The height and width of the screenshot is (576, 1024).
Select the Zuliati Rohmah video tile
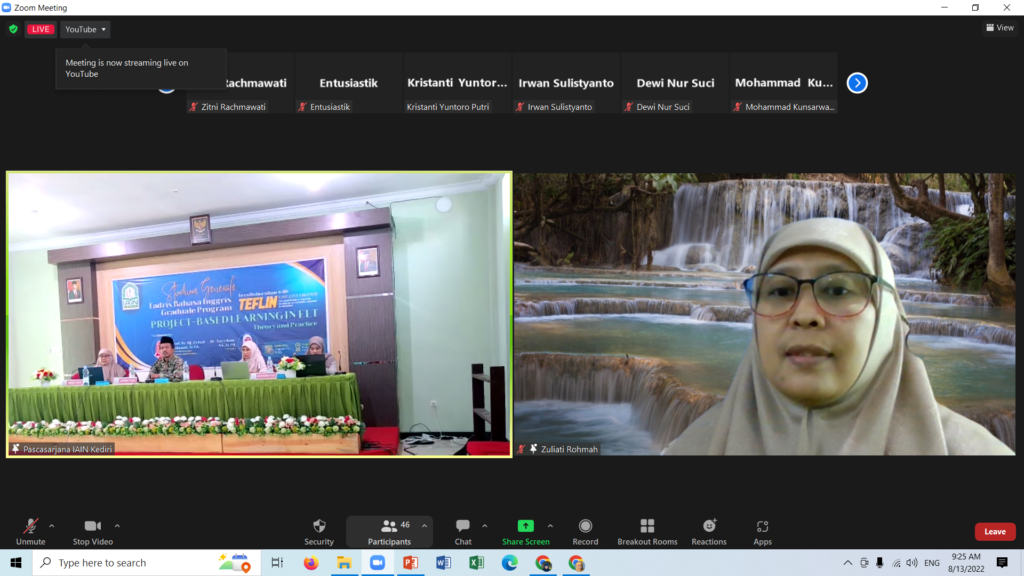[766, 315]
